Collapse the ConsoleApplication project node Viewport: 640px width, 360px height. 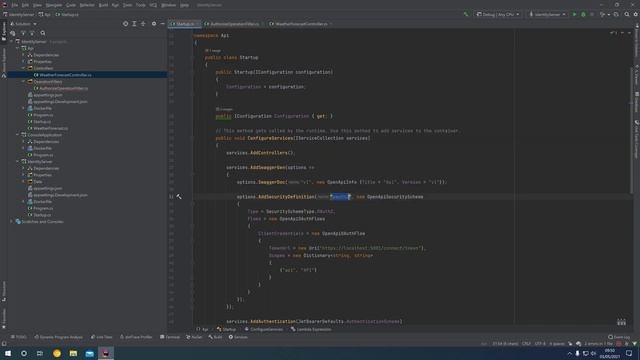[x=18, y=135]
